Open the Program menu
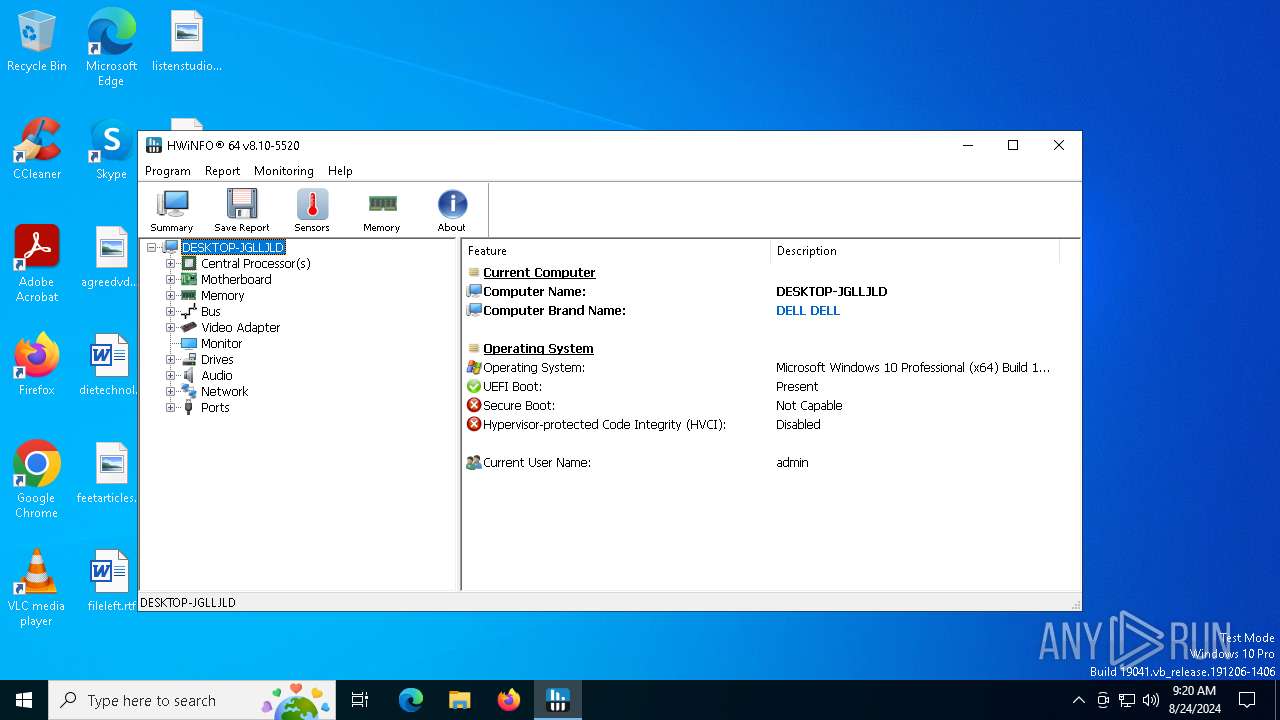 click(x=168, y=171)
